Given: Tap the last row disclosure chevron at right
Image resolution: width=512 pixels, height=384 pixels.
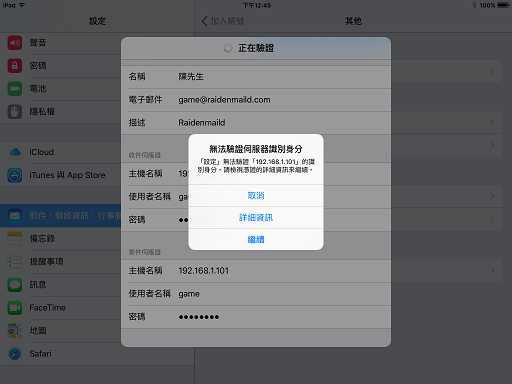Looking at the screenshot, I should pos(492,270).
